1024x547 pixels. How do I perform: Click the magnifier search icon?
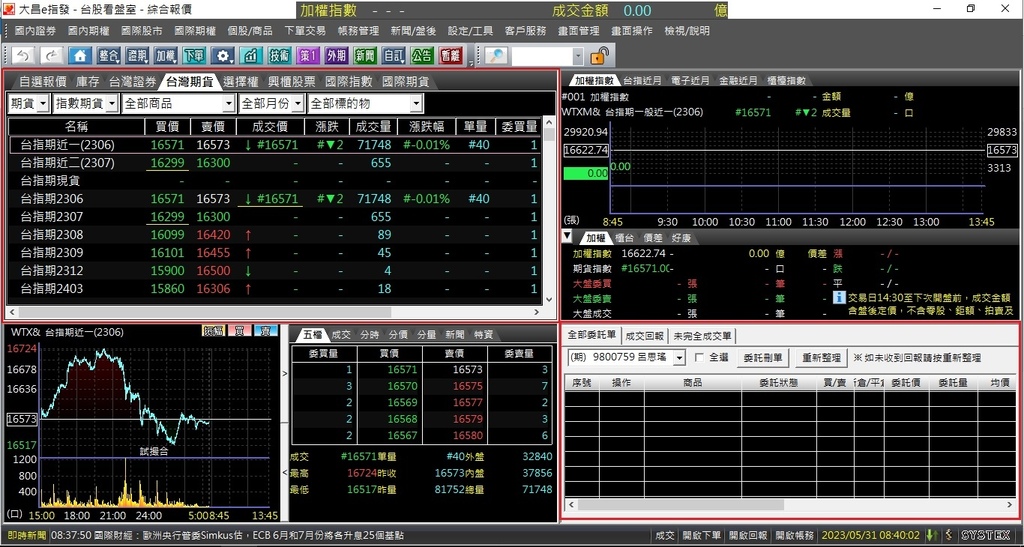point(496,55)
